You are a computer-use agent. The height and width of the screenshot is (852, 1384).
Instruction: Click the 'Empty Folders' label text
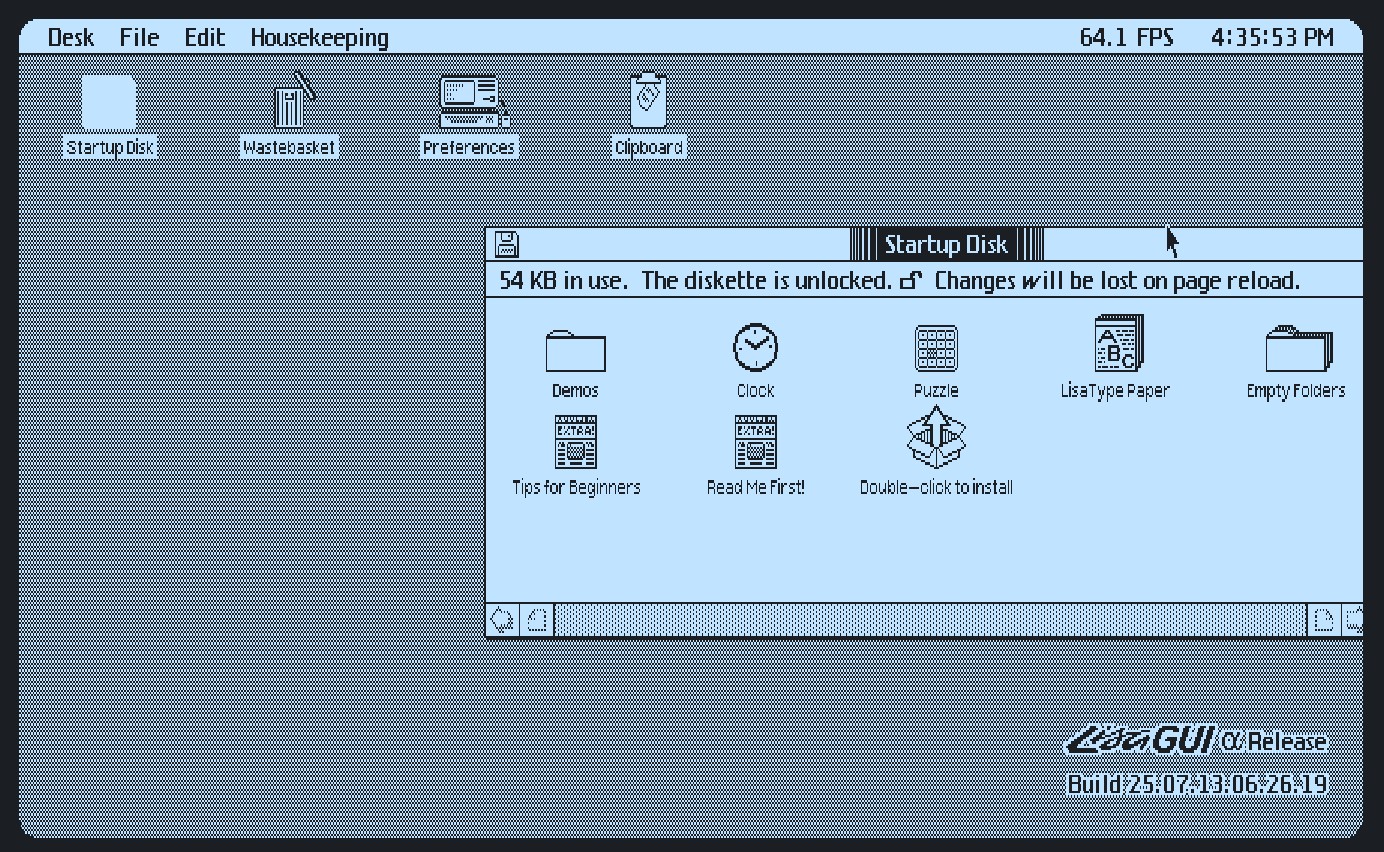(1296, 391)
